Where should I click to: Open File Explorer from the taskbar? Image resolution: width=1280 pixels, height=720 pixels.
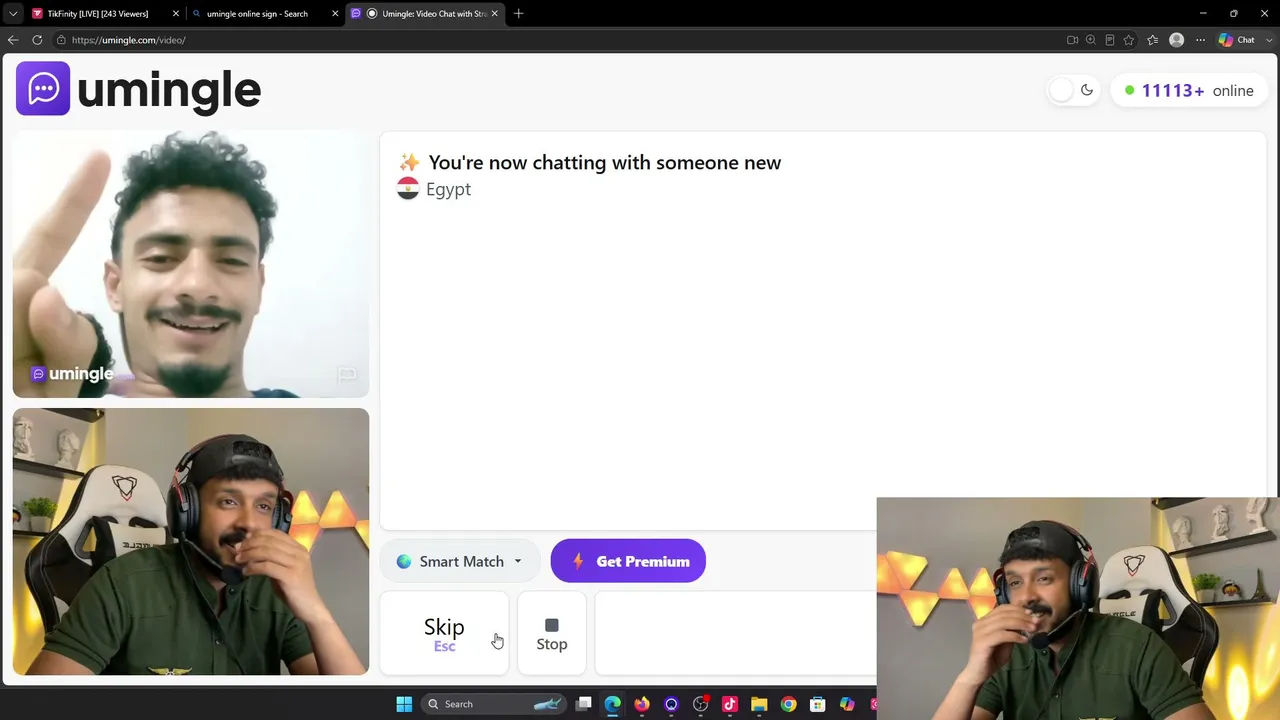tap(759, 704)
